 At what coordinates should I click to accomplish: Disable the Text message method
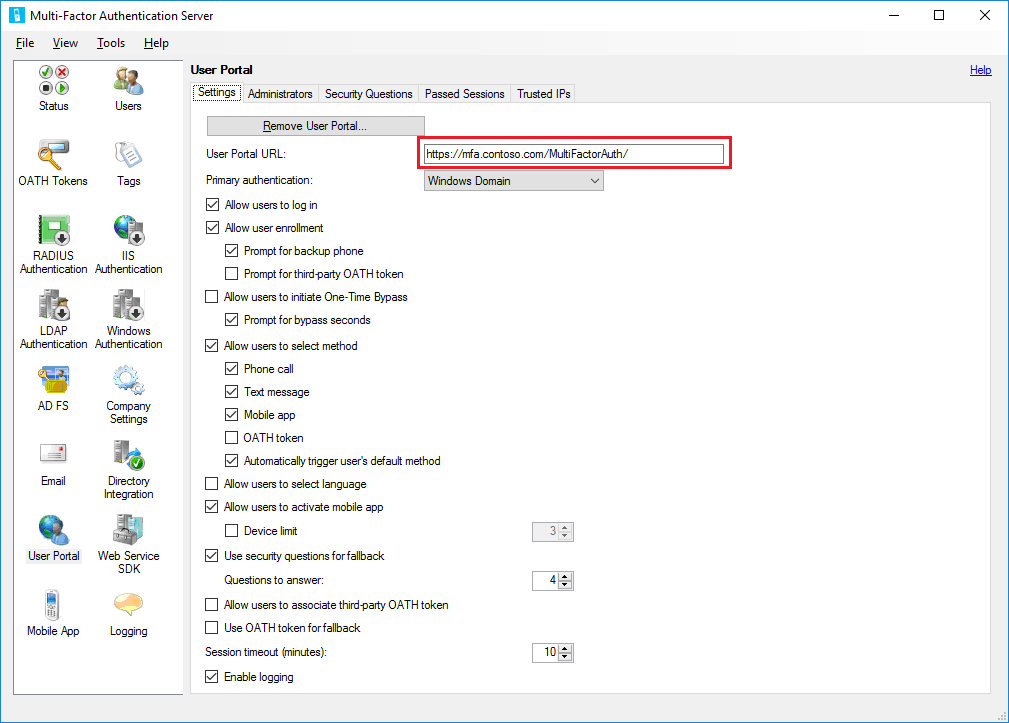[232, 391]
